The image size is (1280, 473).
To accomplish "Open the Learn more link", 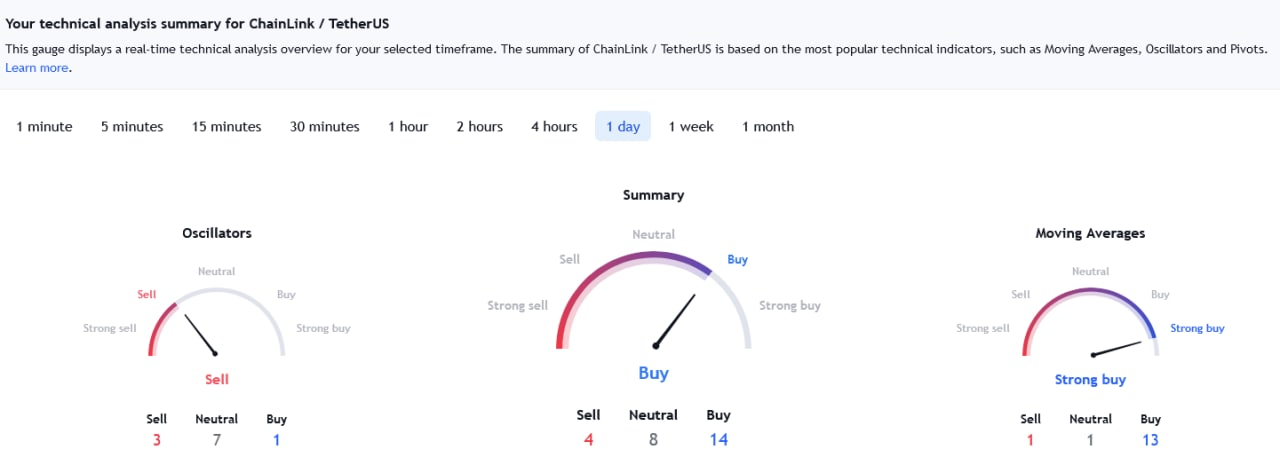I will point(37,68).
